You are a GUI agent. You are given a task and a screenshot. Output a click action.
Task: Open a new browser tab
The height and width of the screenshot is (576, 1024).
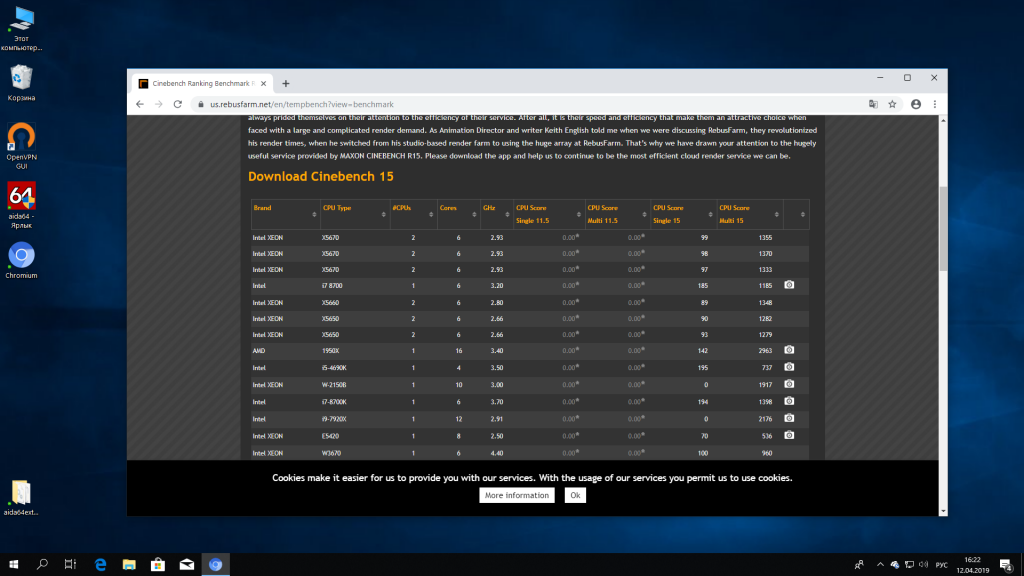tap(285, 83)
